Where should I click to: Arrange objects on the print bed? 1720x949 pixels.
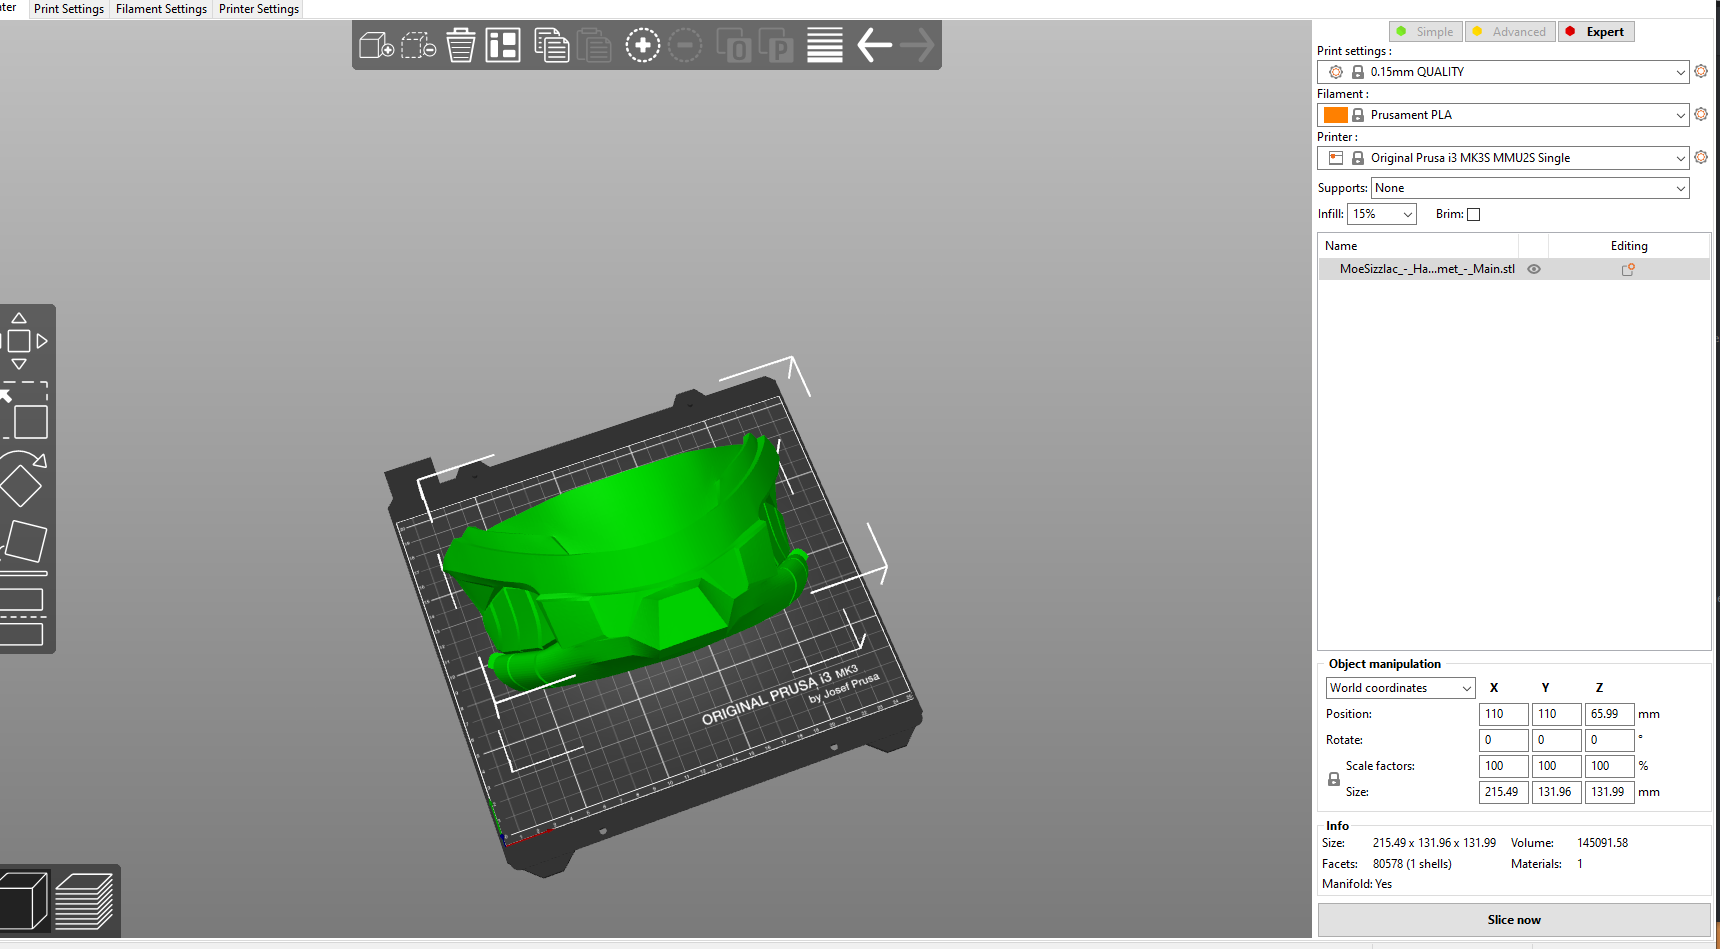[x=503, y=45]
